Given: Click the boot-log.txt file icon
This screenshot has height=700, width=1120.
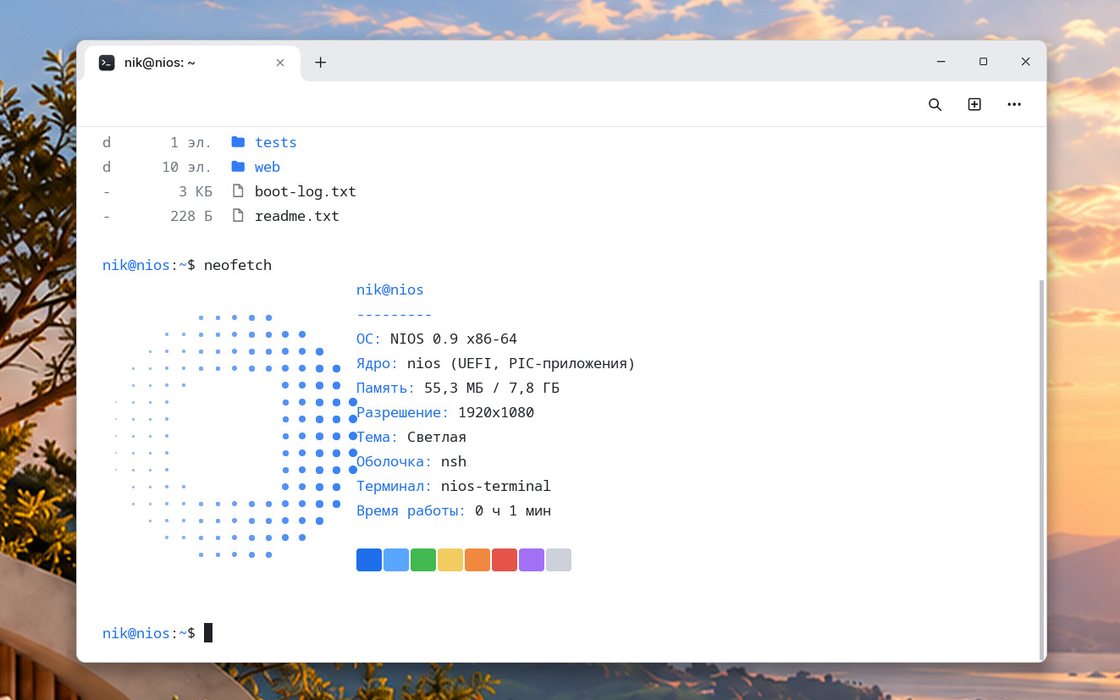Looking at the screenshot, I should tap(238, 191).
